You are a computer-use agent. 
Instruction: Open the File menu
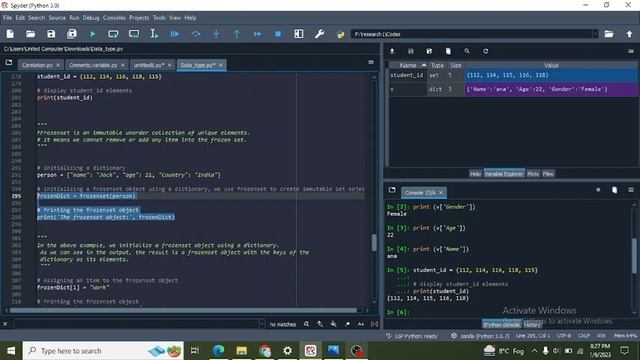(x=8, y=18)
